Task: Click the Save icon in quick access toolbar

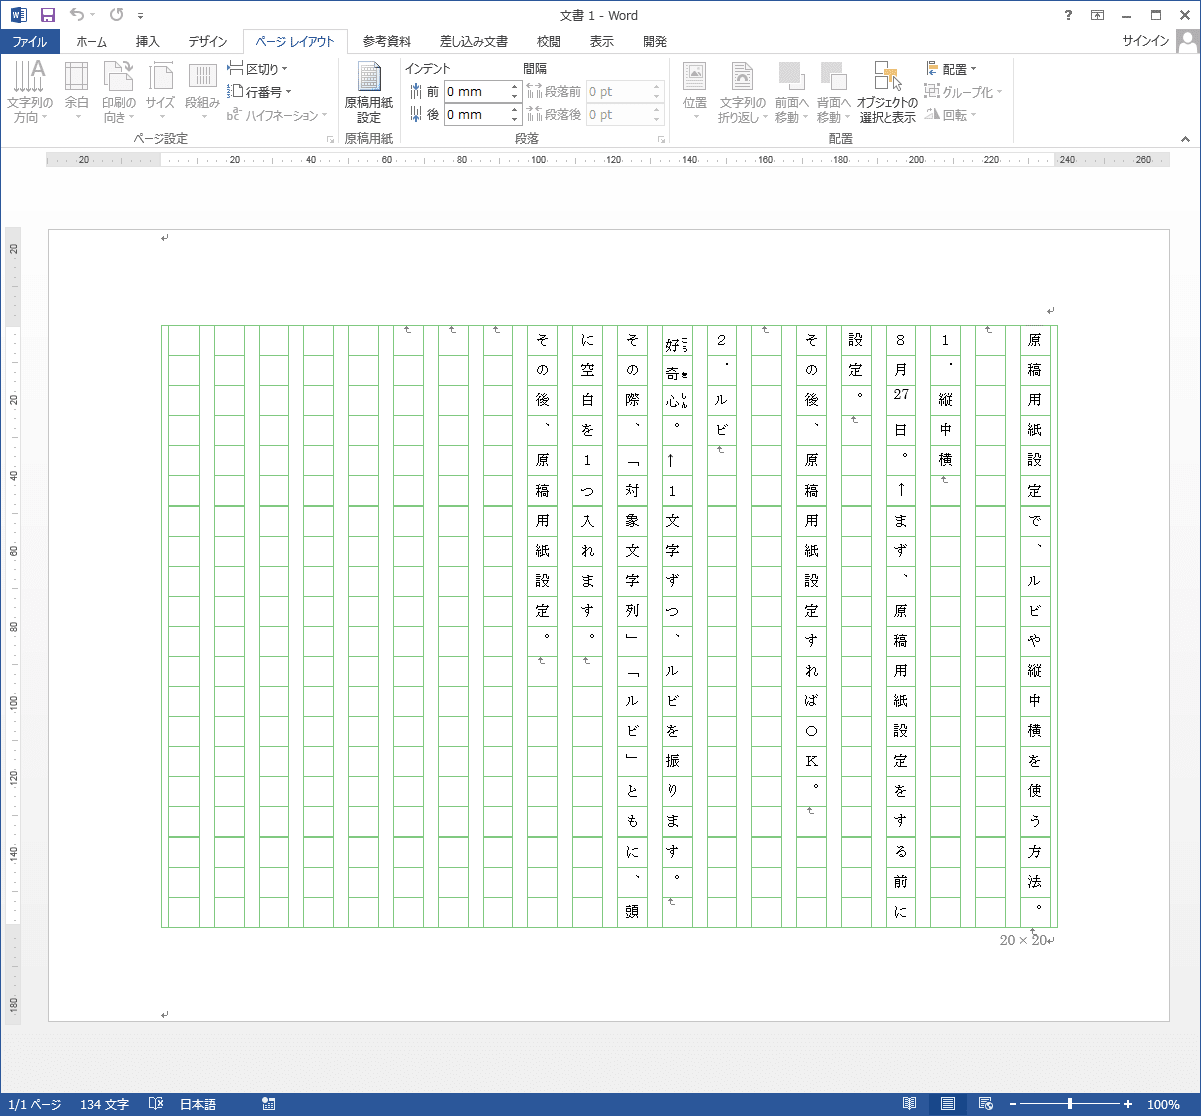Action: pos(48,15)
